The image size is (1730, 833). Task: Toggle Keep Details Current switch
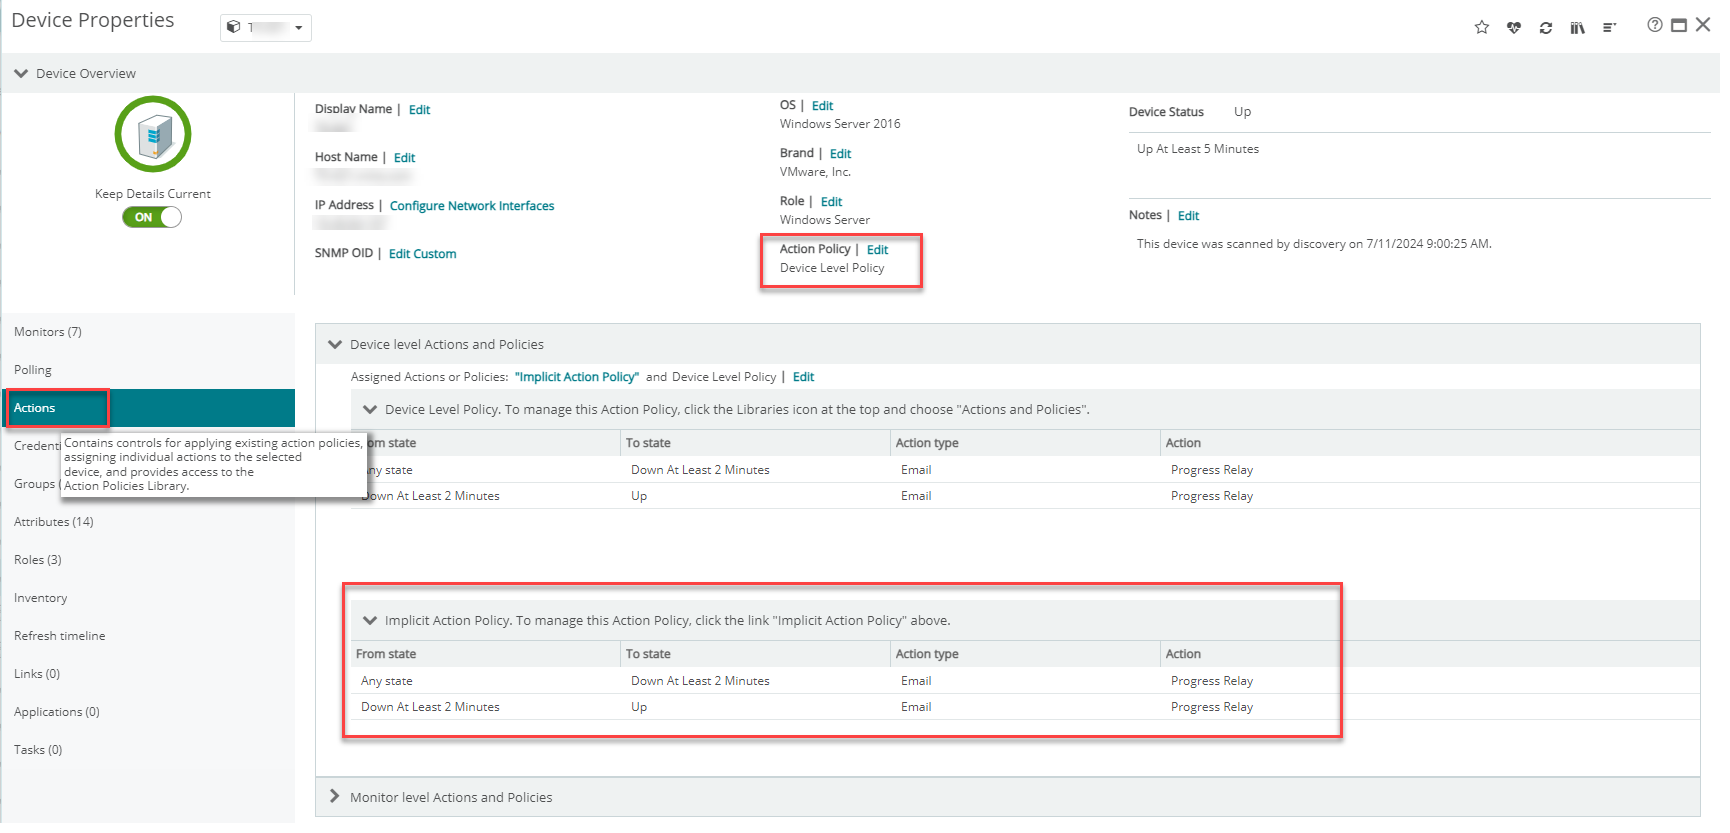coord(152,217)
